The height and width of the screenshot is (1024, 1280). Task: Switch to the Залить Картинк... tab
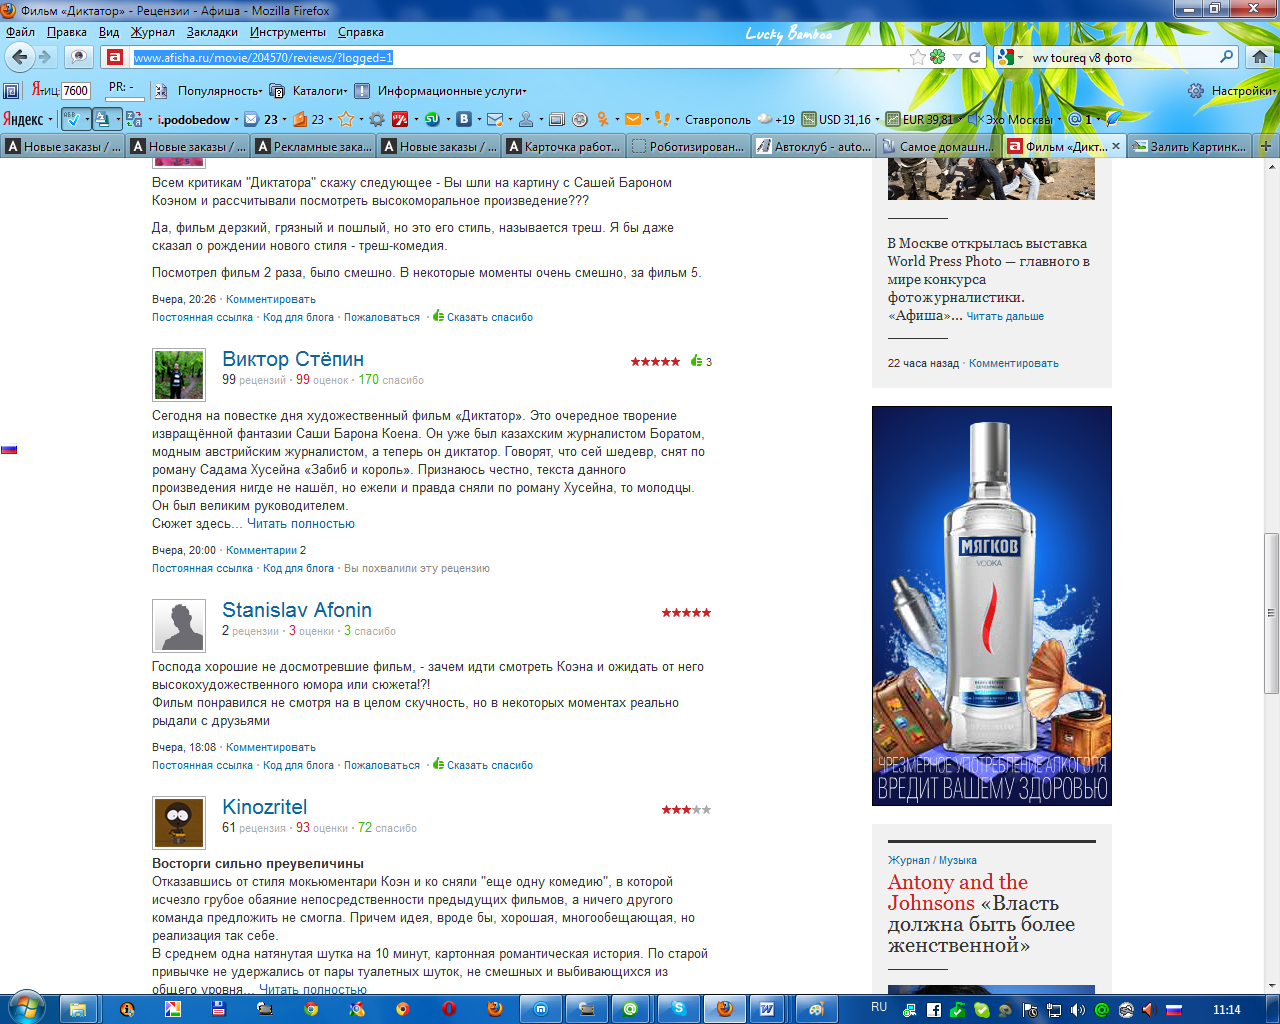pos(1188,146)
